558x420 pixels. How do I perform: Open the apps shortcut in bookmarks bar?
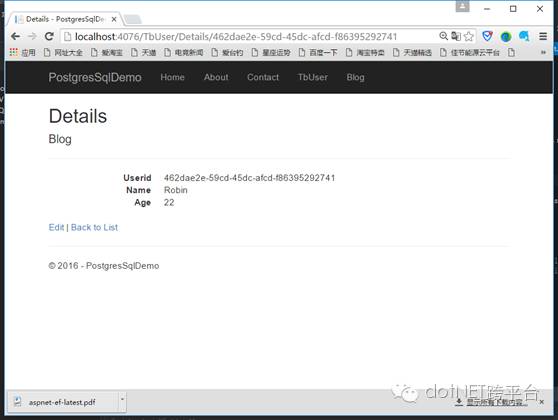(x=22, y=53)
